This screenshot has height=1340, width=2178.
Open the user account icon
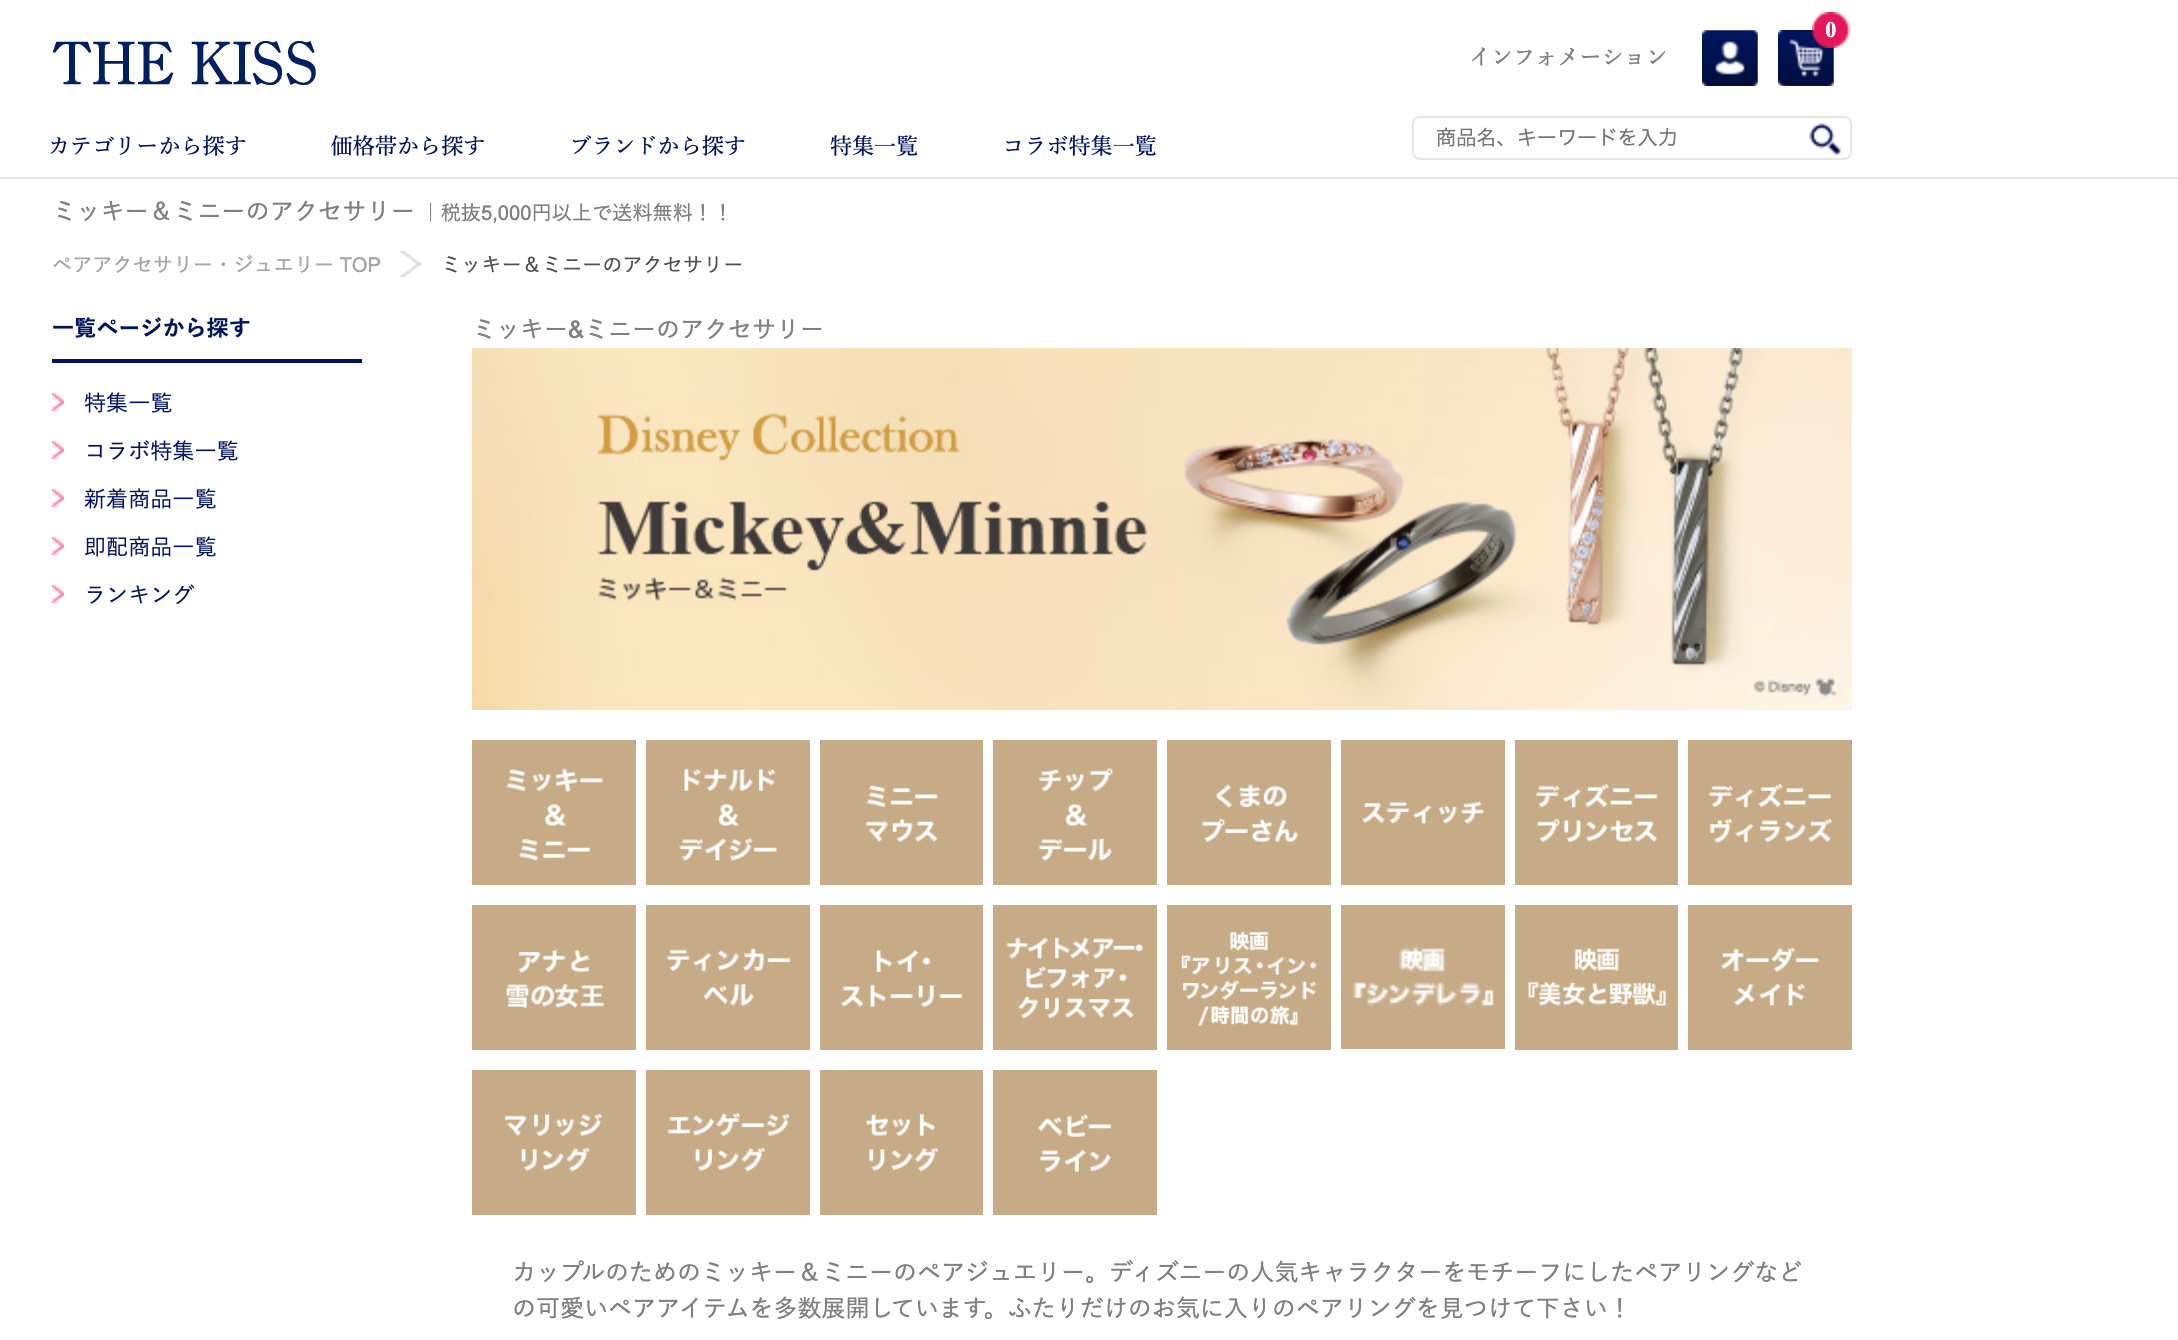pyautogui.click(x=1729, y=58)
